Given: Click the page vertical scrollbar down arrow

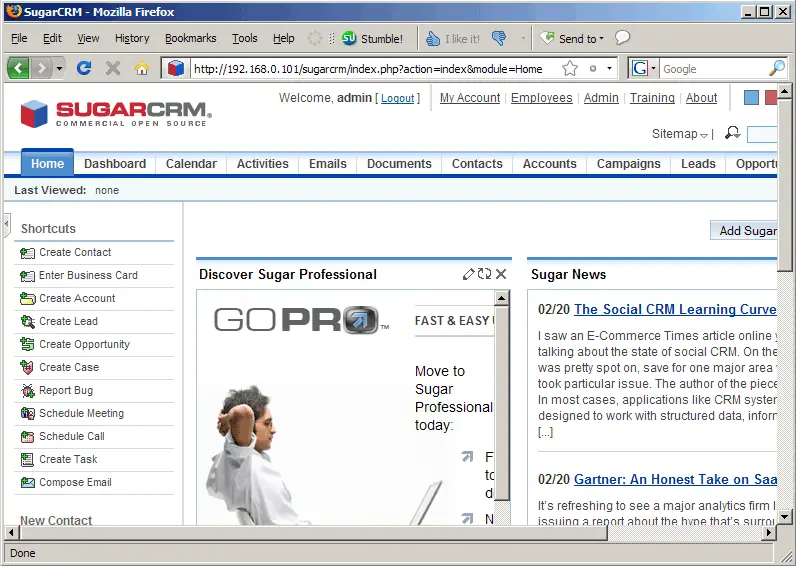Looking at the screenshot, I should [784, 517].
